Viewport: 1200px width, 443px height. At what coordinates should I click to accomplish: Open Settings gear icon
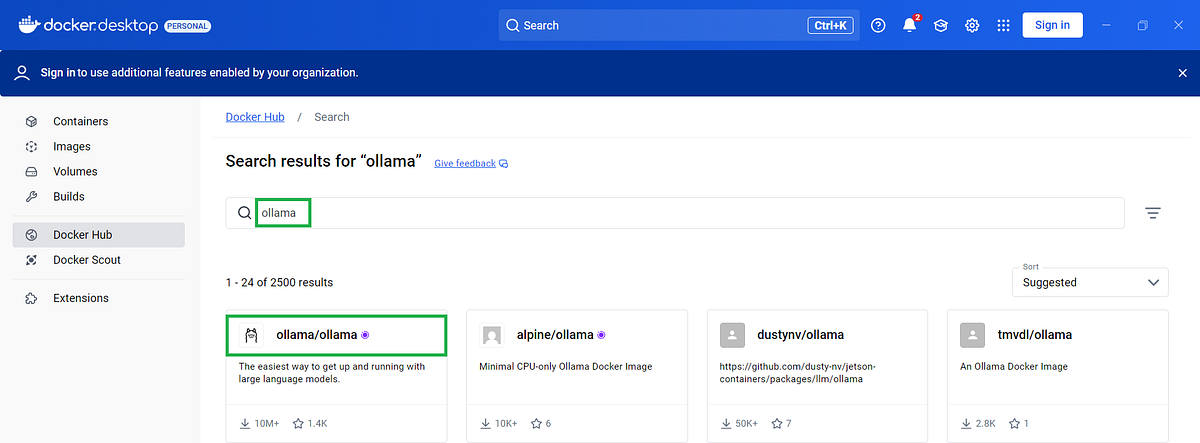971,25
